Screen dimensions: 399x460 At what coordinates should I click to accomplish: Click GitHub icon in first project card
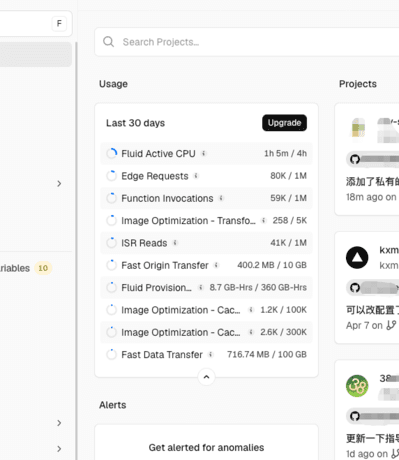pyautogui.click(x=355, y=159)
